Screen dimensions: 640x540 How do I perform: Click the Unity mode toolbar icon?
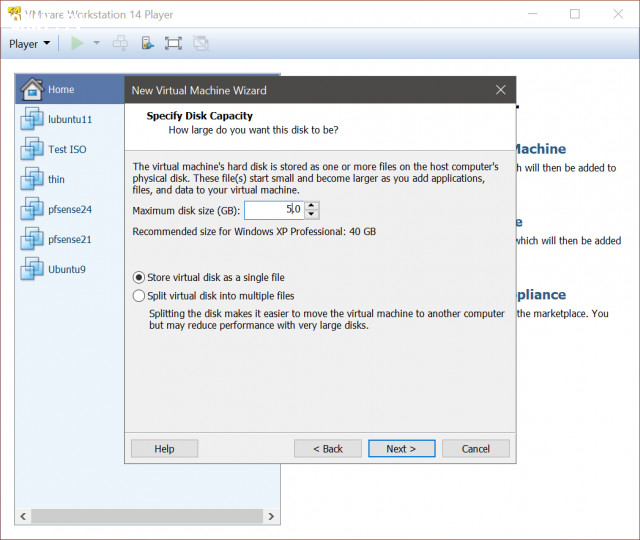click(201, 43)
